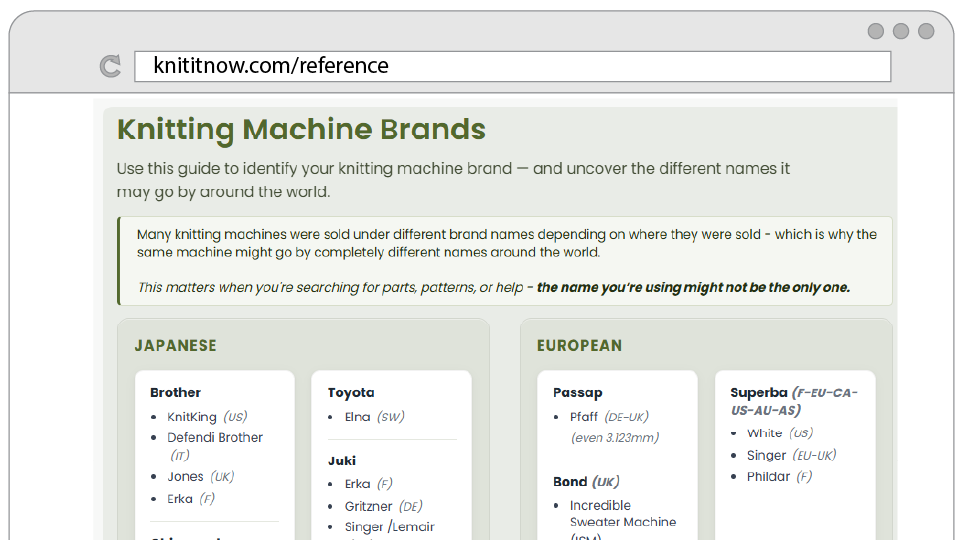960x540 pixels.
Task: Select Pfaff (DE-UK) list entry
Action: [609, 417]
